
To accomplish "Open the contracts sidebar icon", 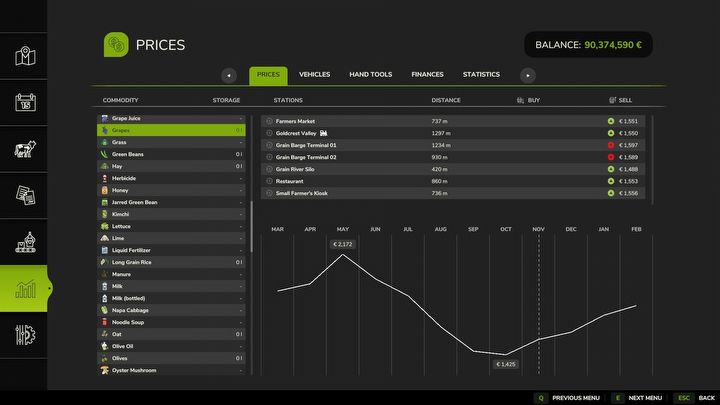I will 25,196.
